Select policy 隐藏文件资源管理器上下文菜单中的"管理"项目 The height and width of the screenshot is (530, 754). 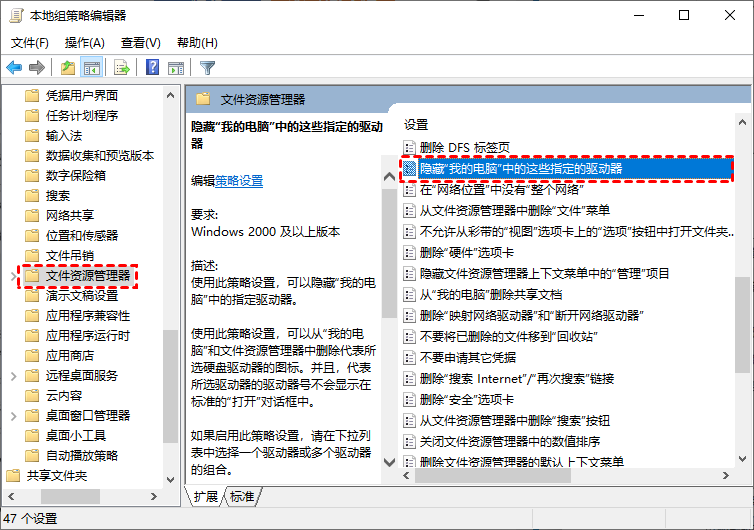pyautogui.click(x=544, y=274)
